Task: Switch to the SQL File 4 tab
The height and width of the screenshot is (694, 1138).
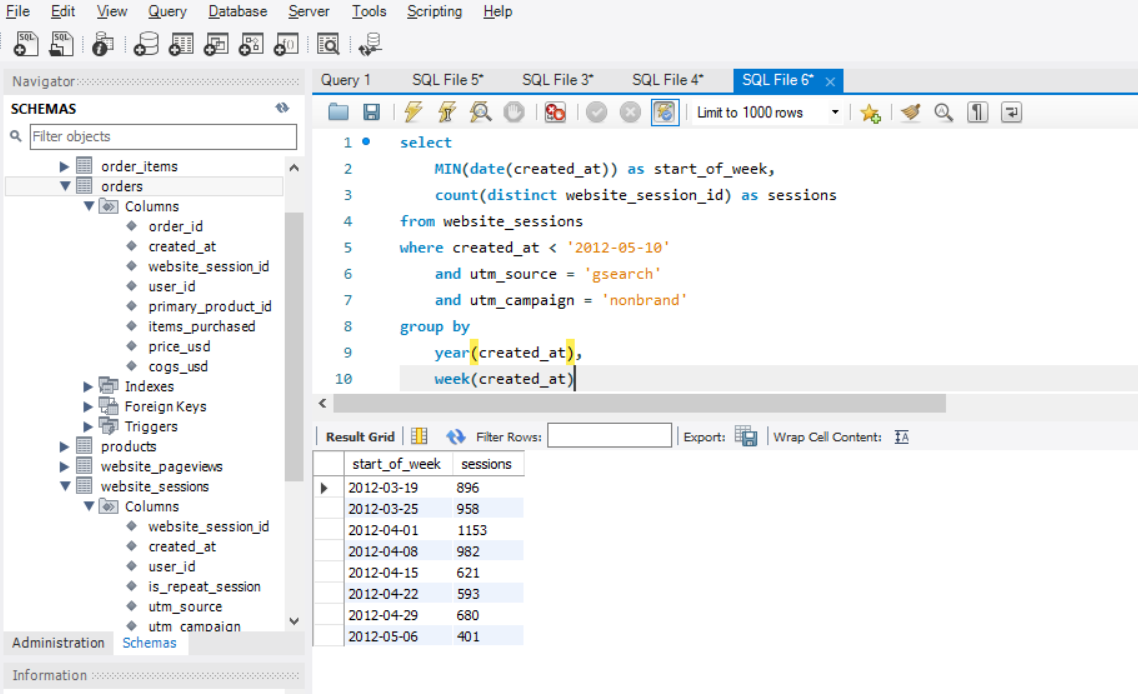Action: pos(667,80)
